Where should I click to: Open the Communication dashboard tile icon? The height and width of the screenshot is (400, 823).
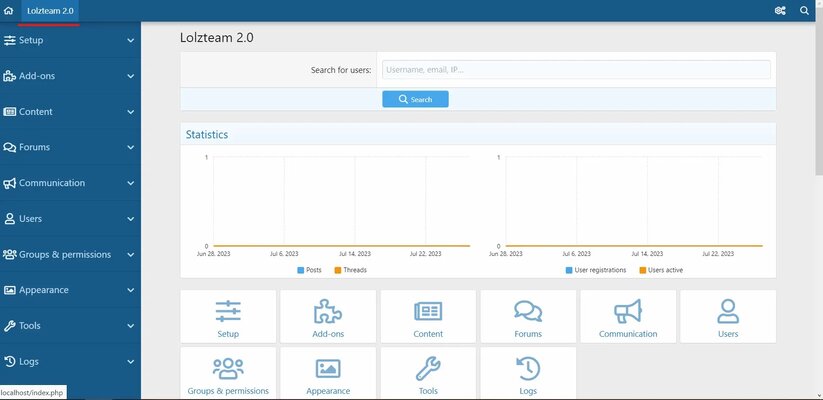[628, 311]
